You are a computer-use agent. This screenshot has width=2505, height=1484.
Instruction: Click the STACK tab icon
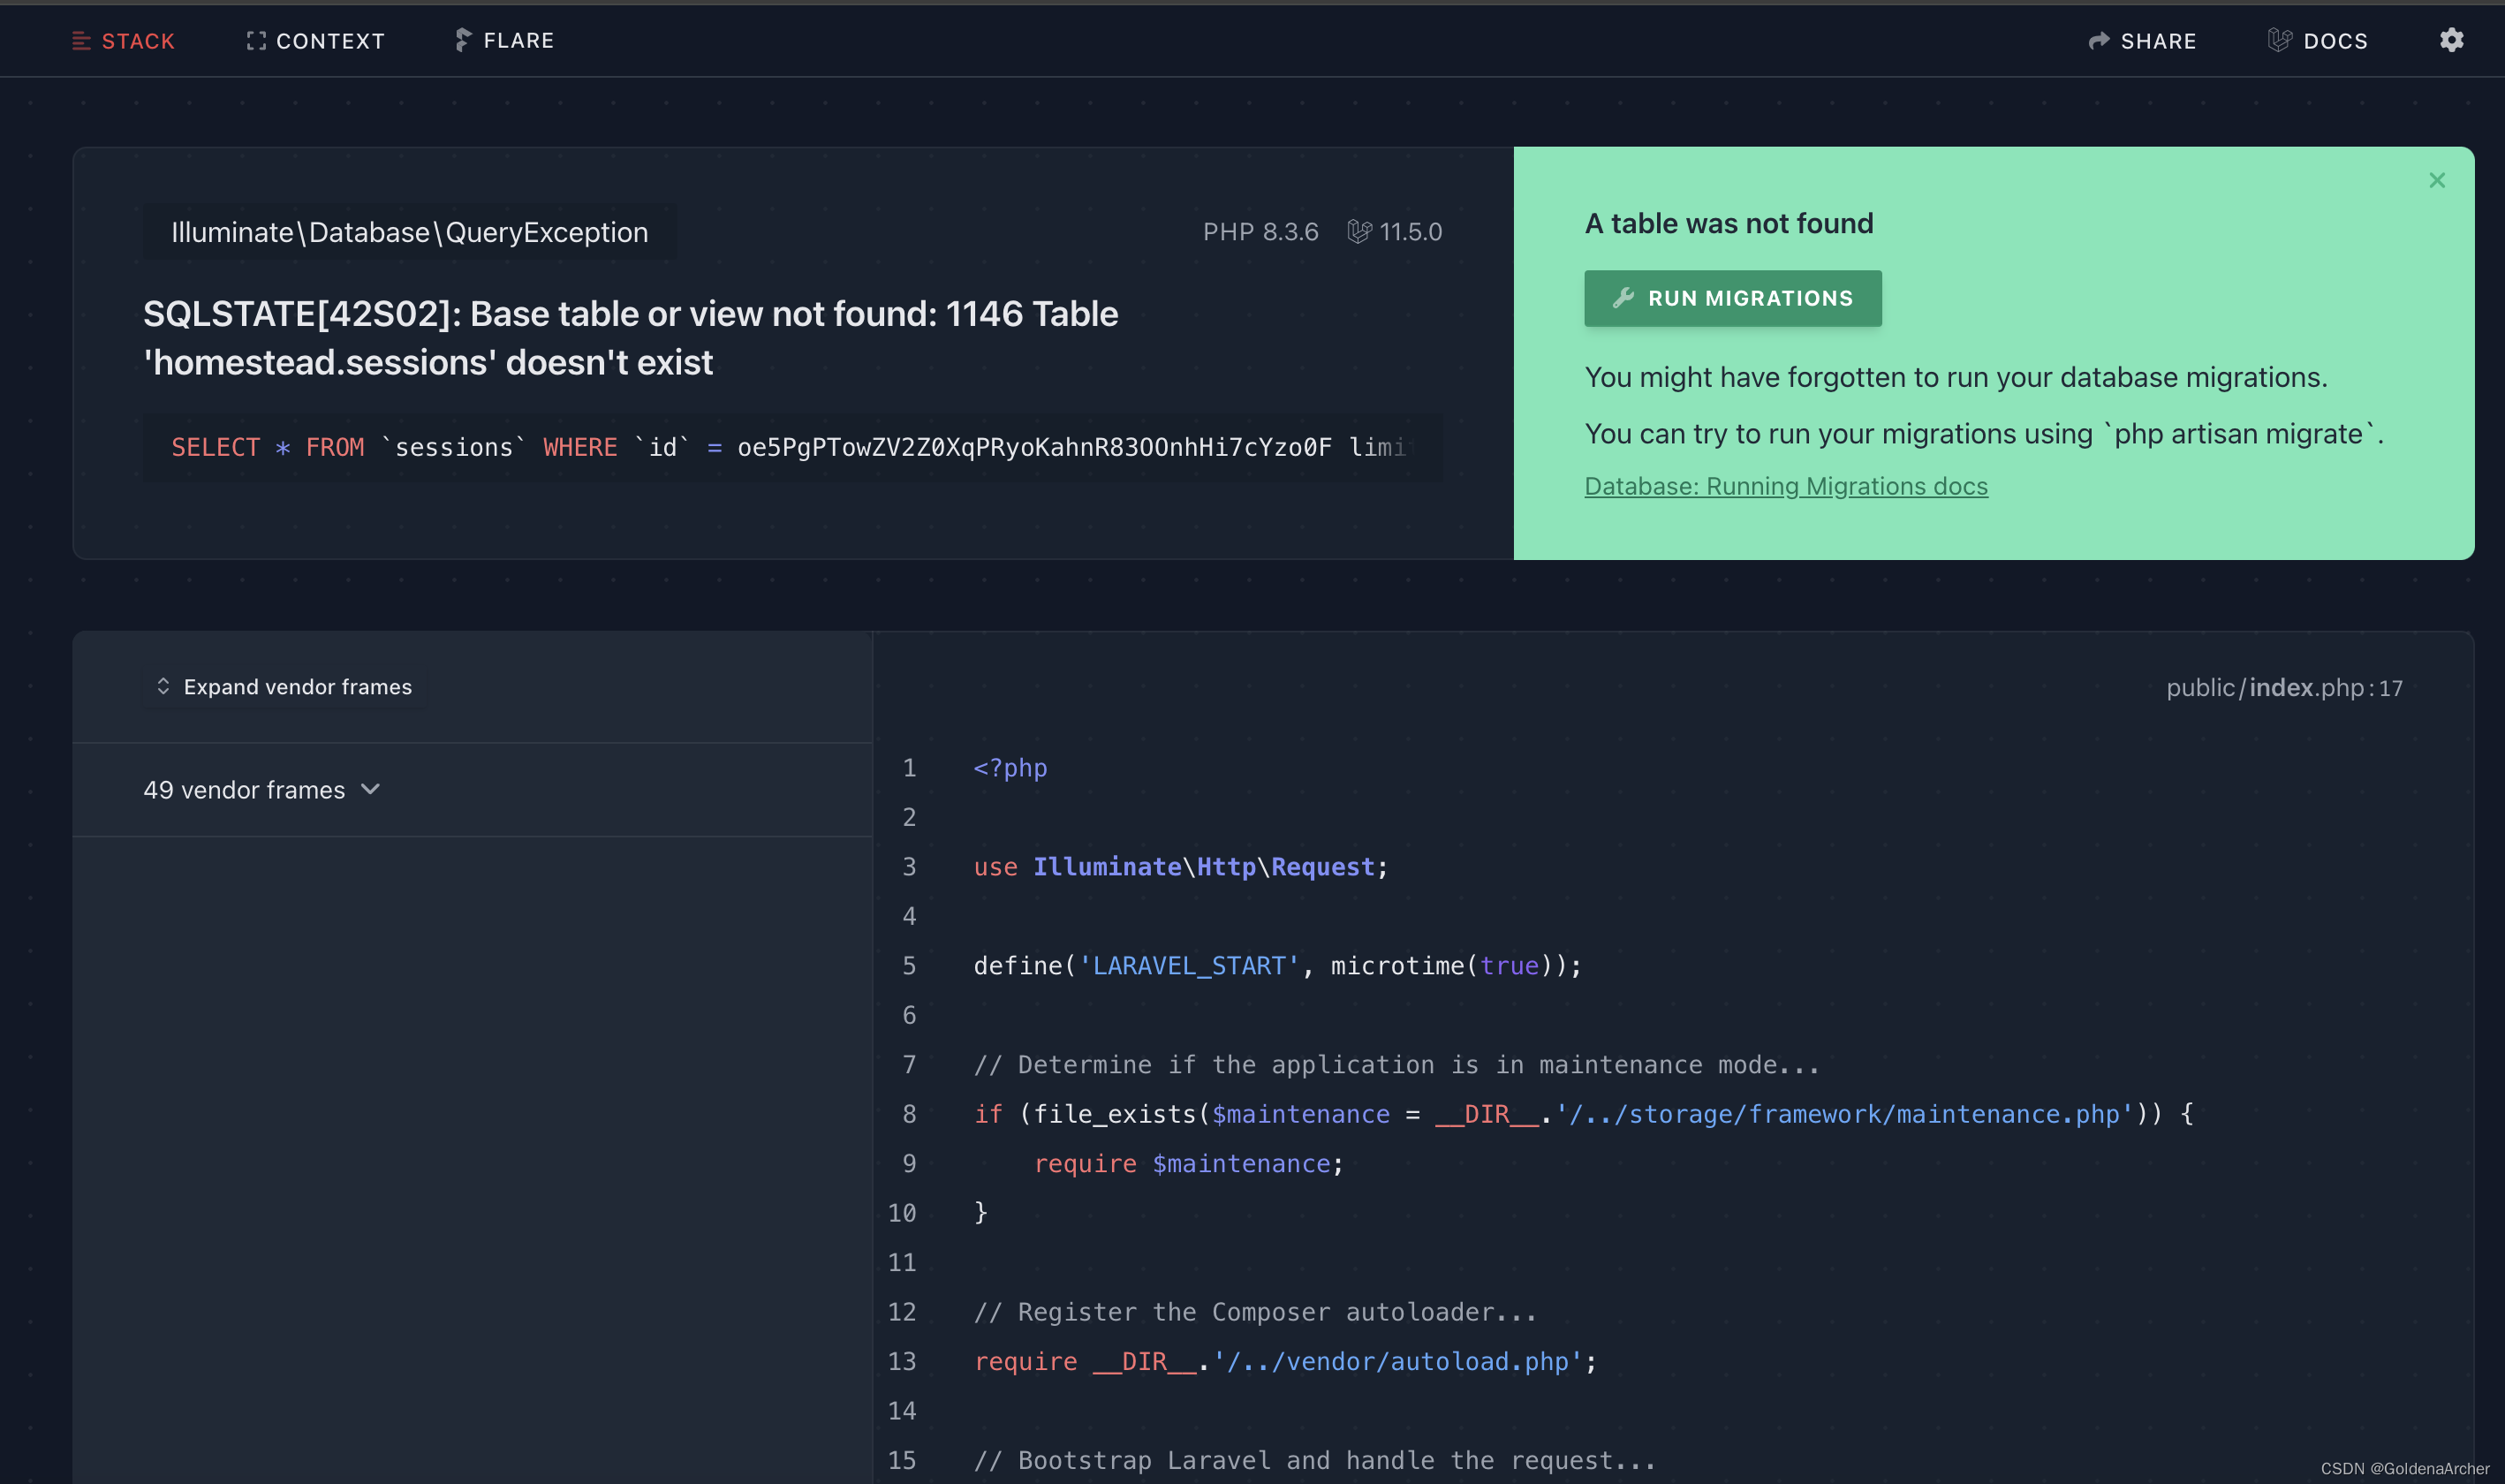coord(81,39)
